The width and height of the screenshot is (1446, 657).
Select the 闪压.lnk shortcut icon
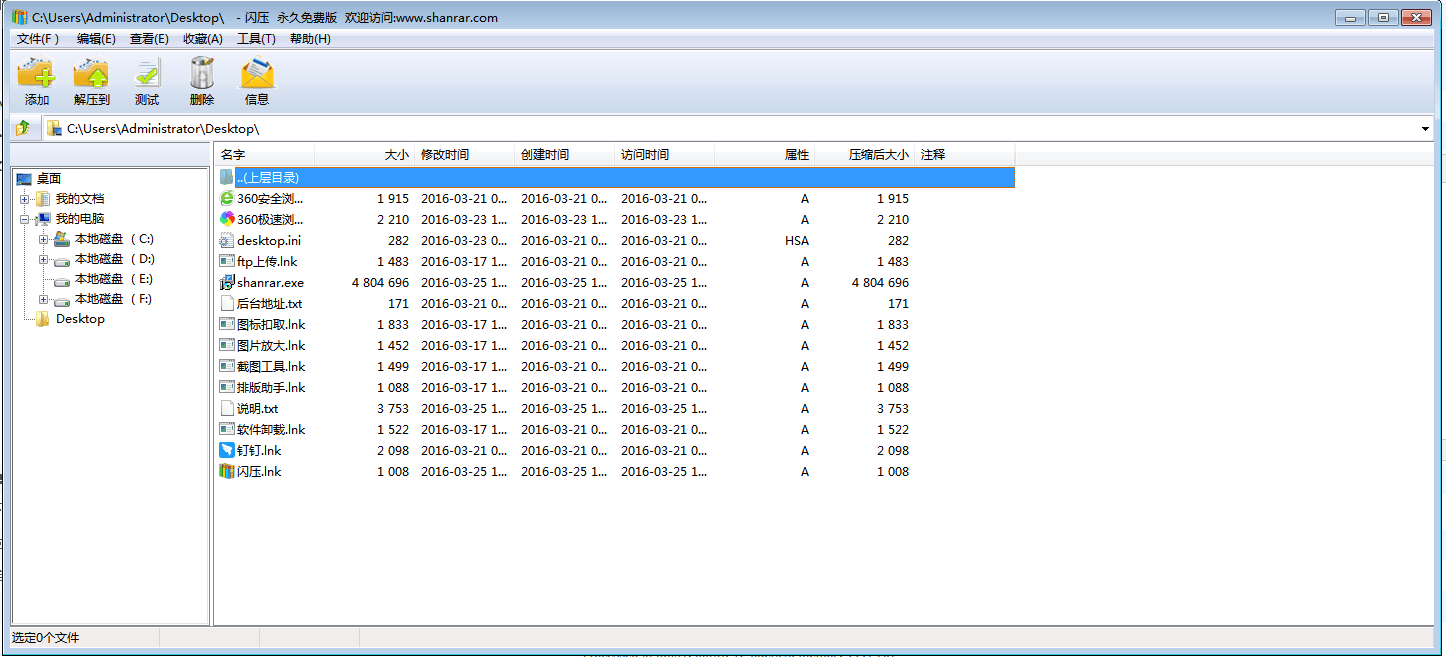point(226,472)
